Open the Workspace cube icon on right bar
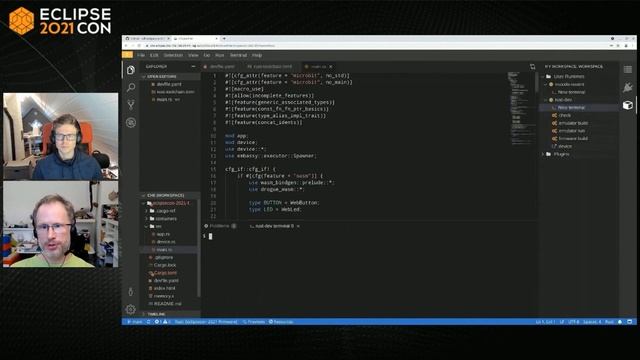The image size is (640, 360). click(x=628, y=105)
